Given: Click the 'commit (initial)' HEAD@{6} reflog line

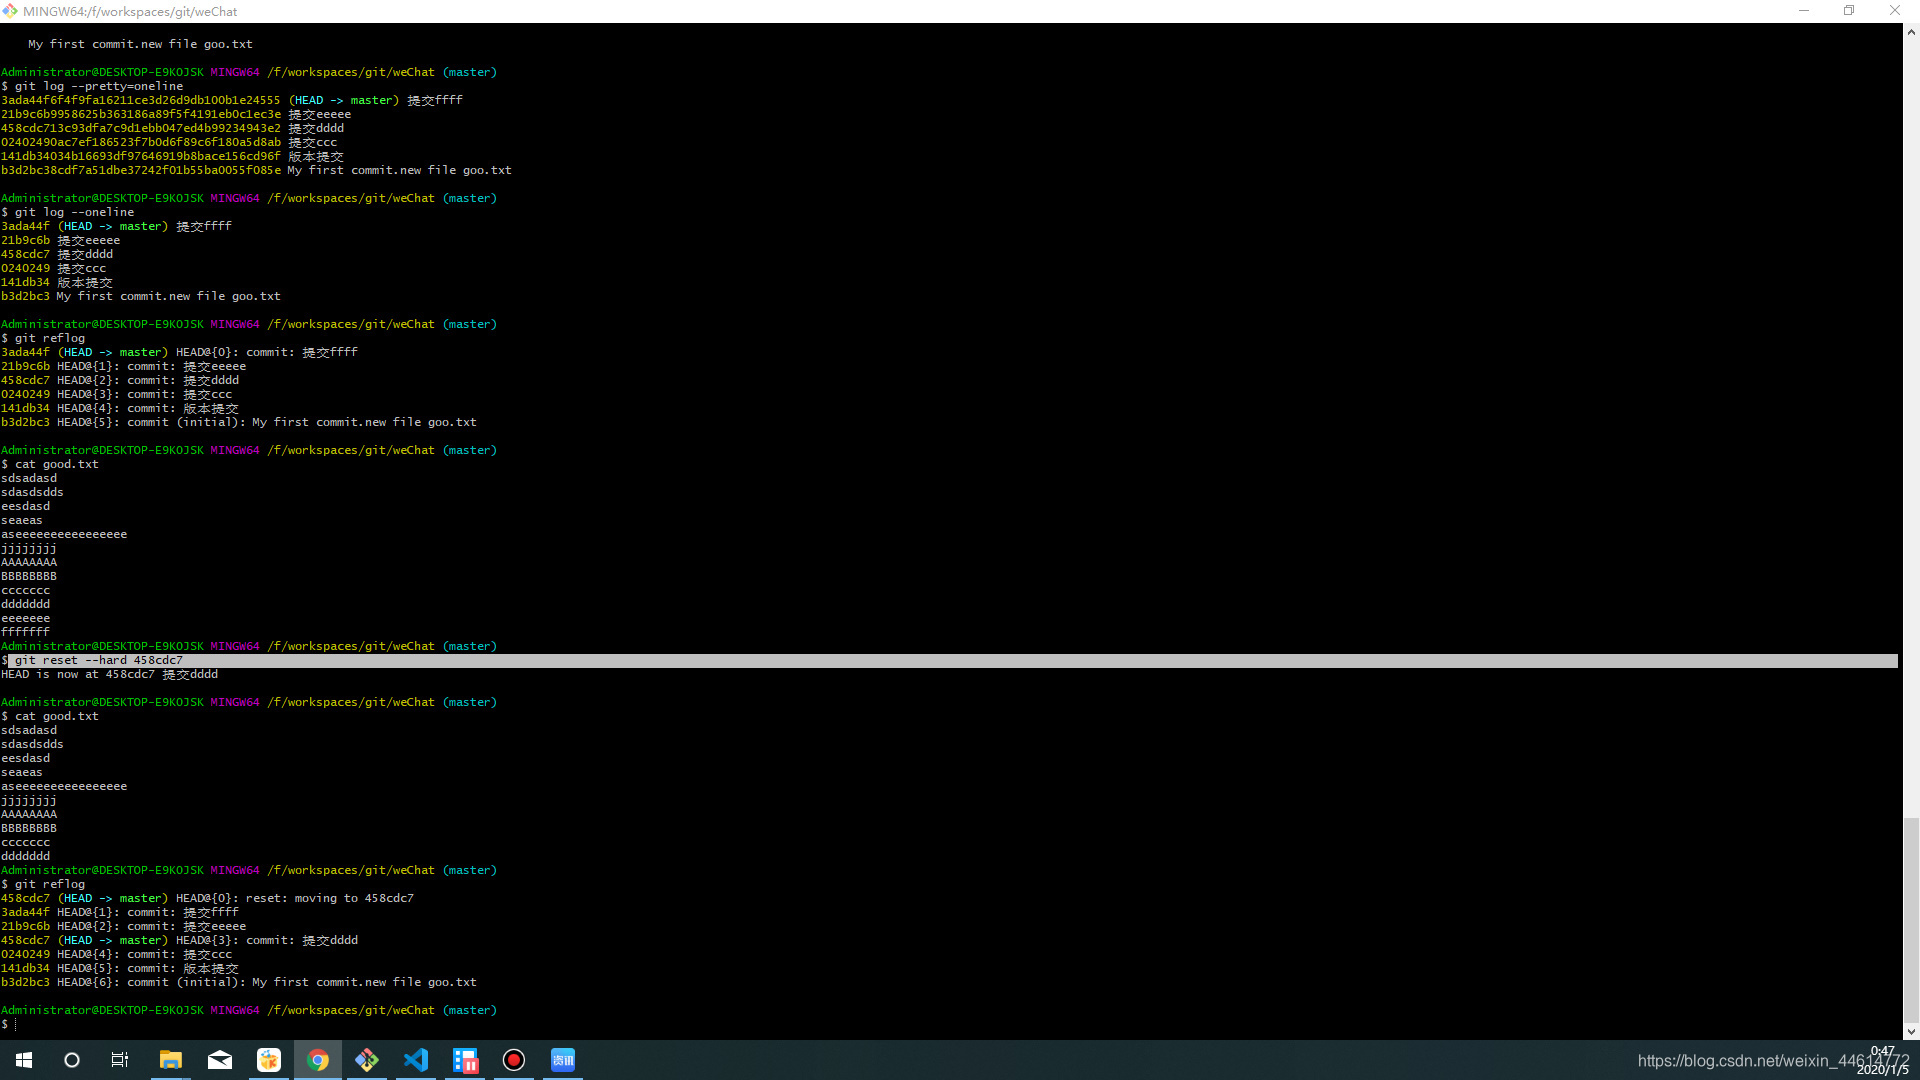Looking at the screenshot, I should point(239,982).
